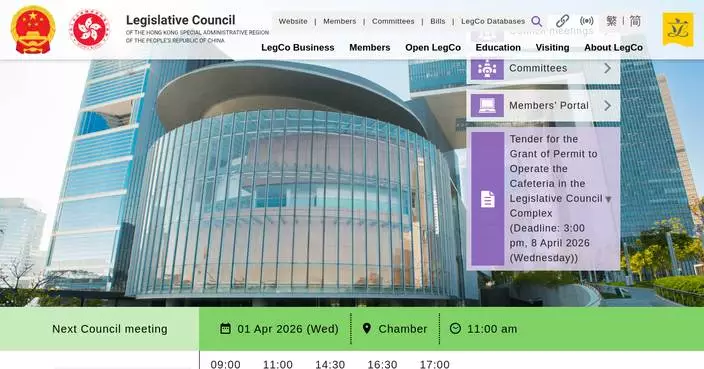This screenshot has height=369, width=704.
Task: Open the webcast broadcast icon
Action: click(586, 21)
